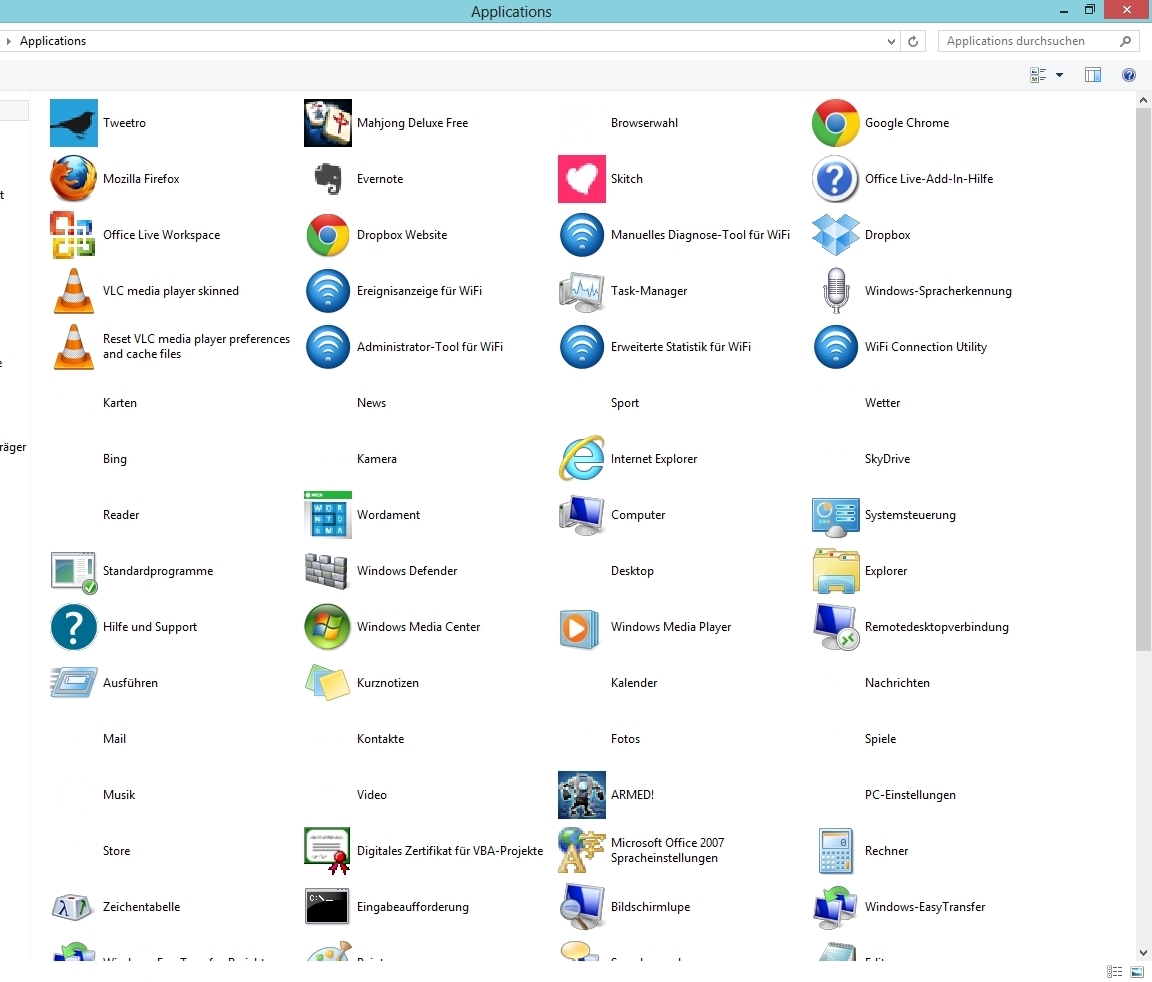Select the Explorer folder icon

coord(835,571)
